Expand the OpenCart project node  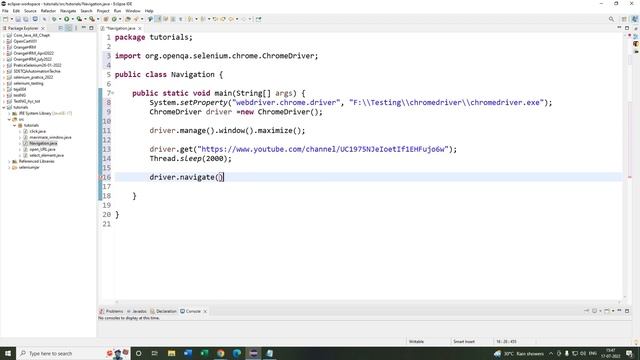coord(4,42)
